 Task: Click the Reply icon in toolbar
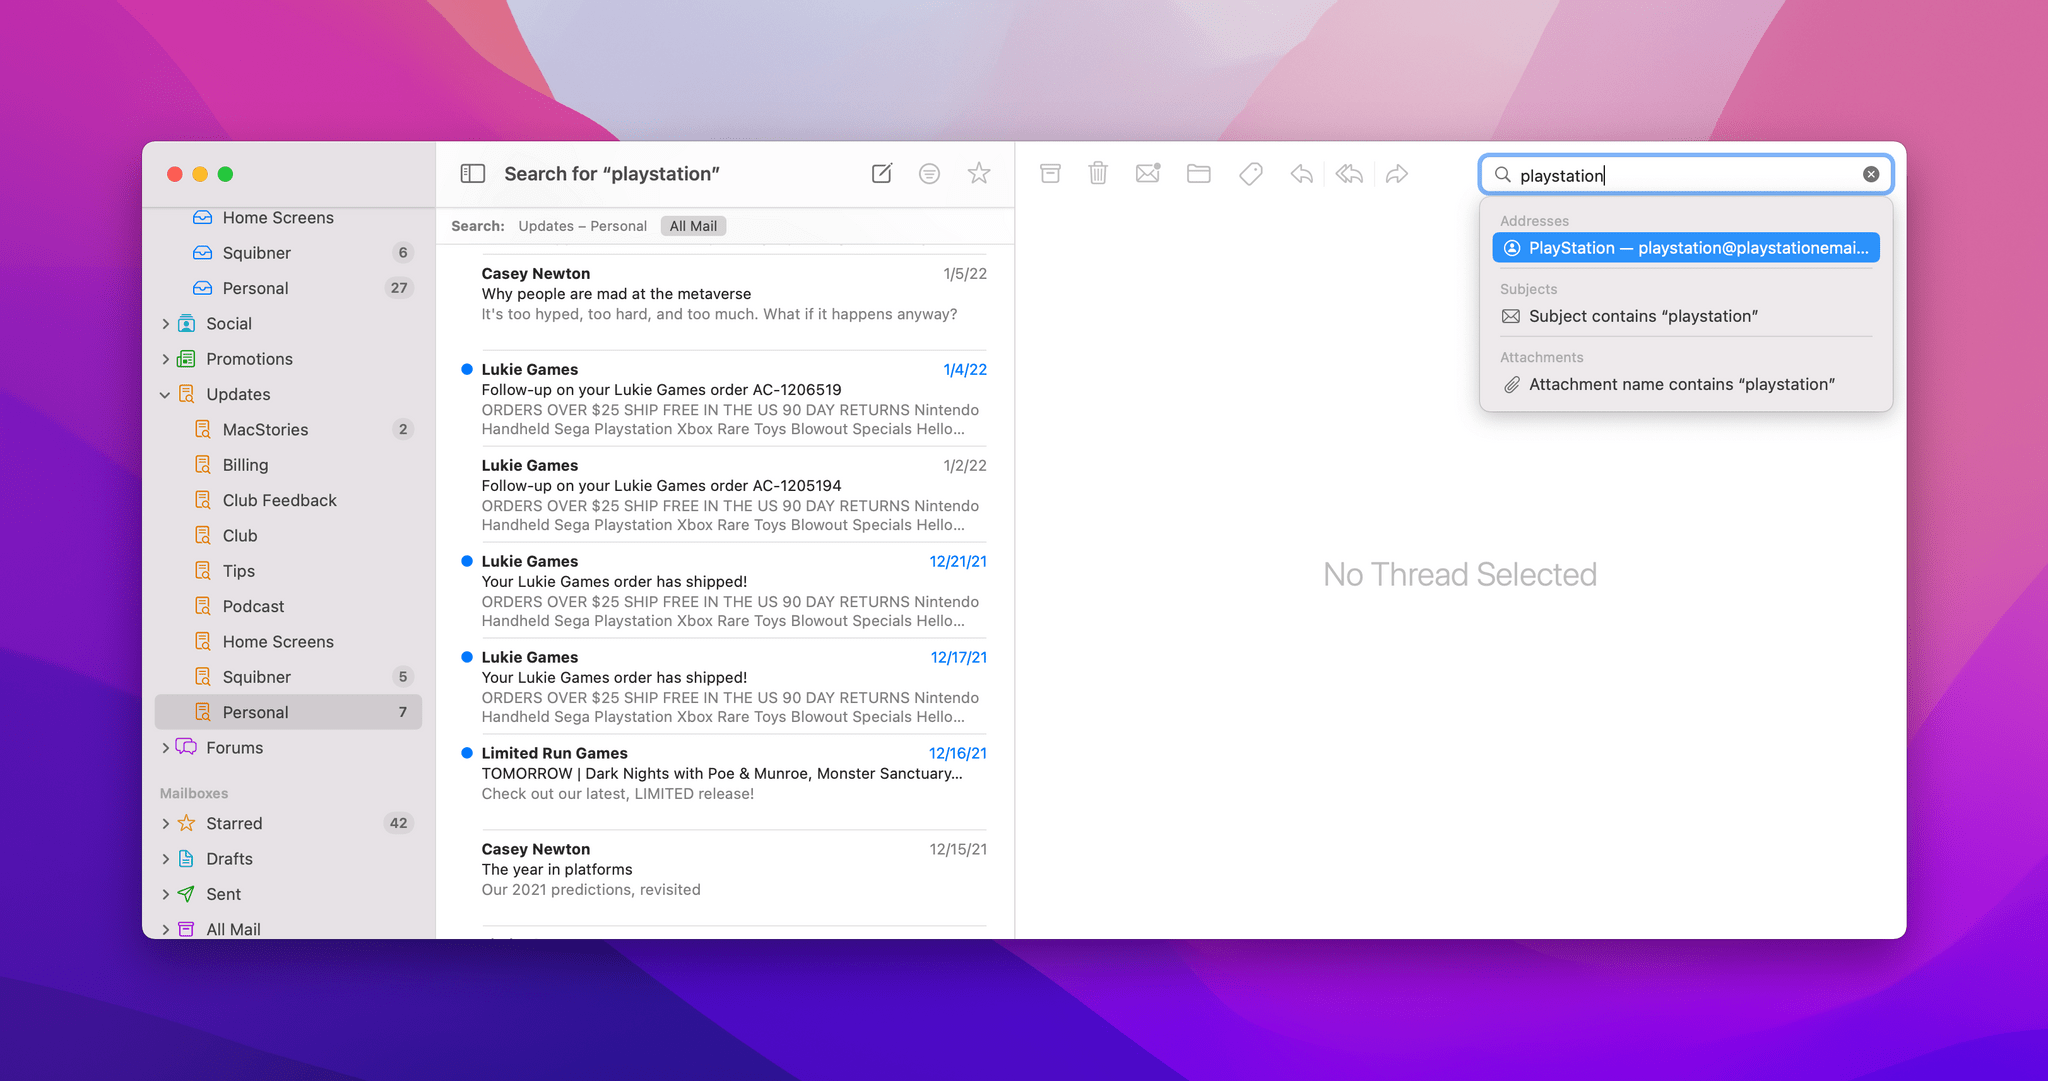(1299, 173)
